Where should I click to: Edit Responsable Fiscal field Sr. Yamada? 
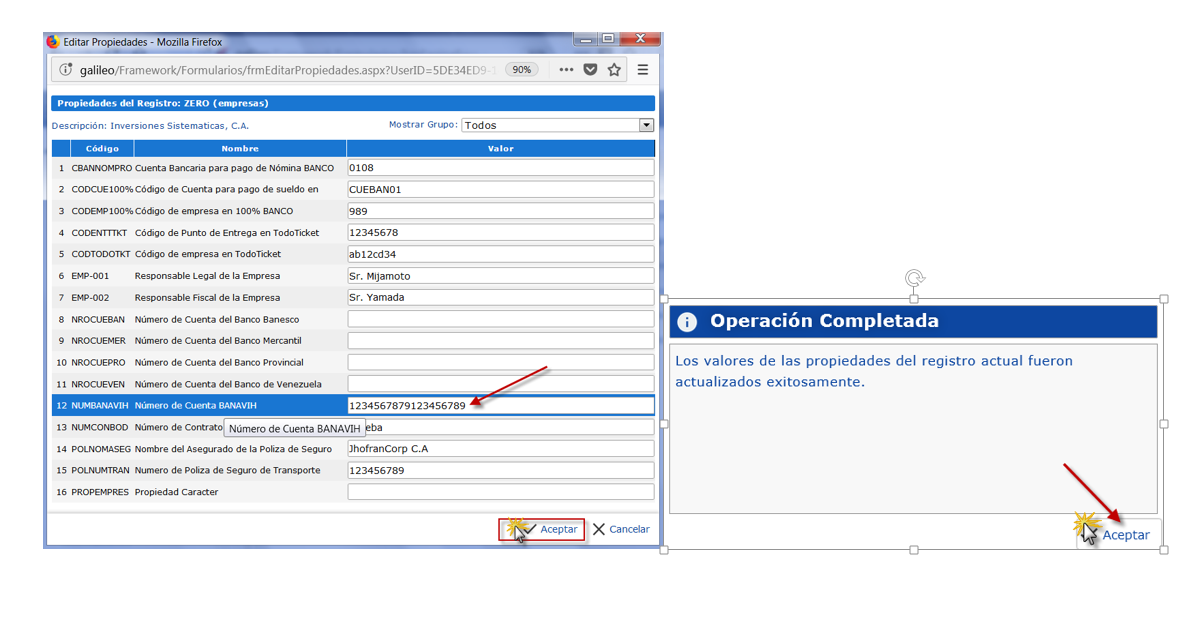pyautogui.click(x=500, y=297)
